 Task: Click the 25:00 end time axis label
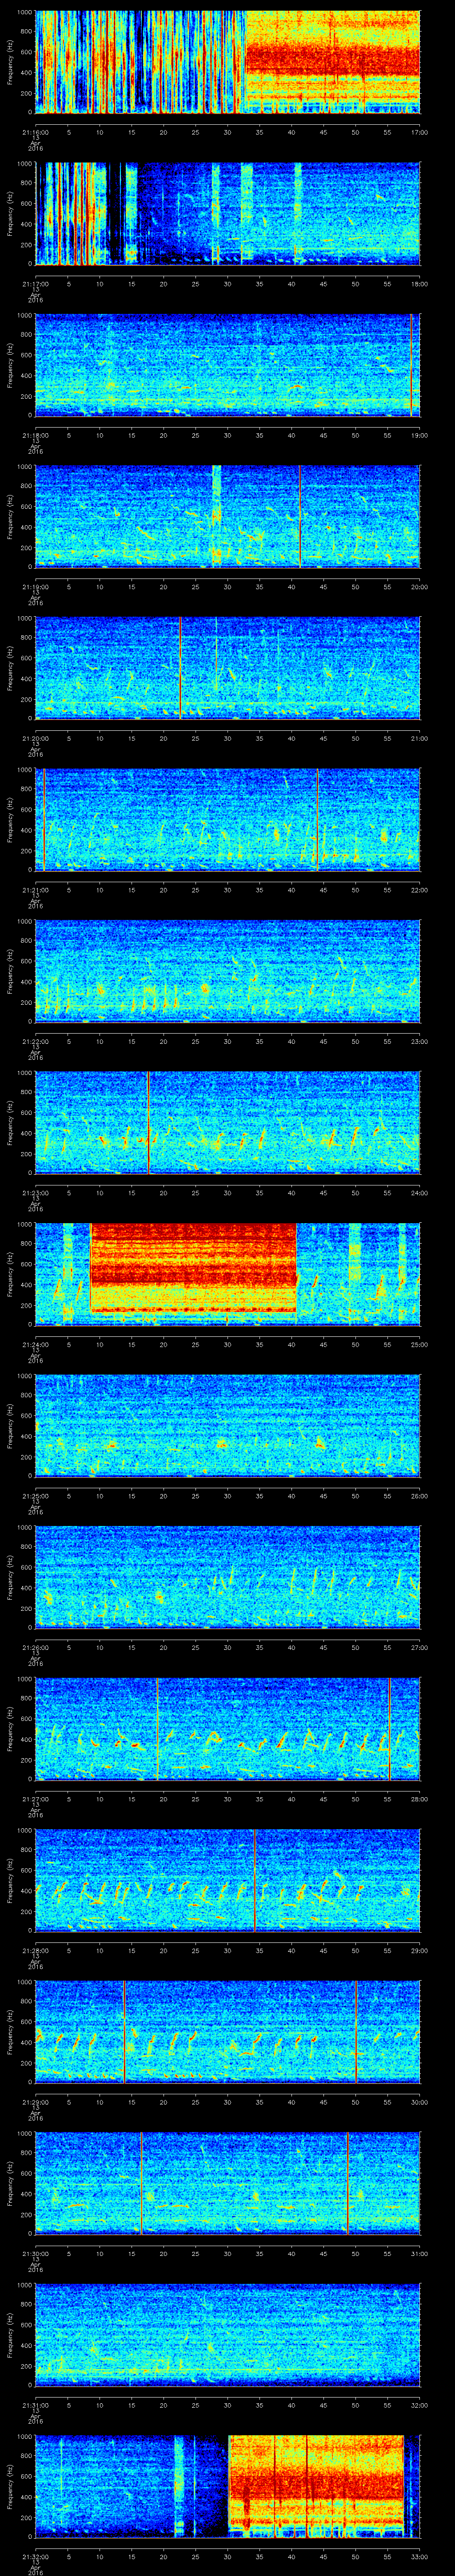[x=419, y=1344]
